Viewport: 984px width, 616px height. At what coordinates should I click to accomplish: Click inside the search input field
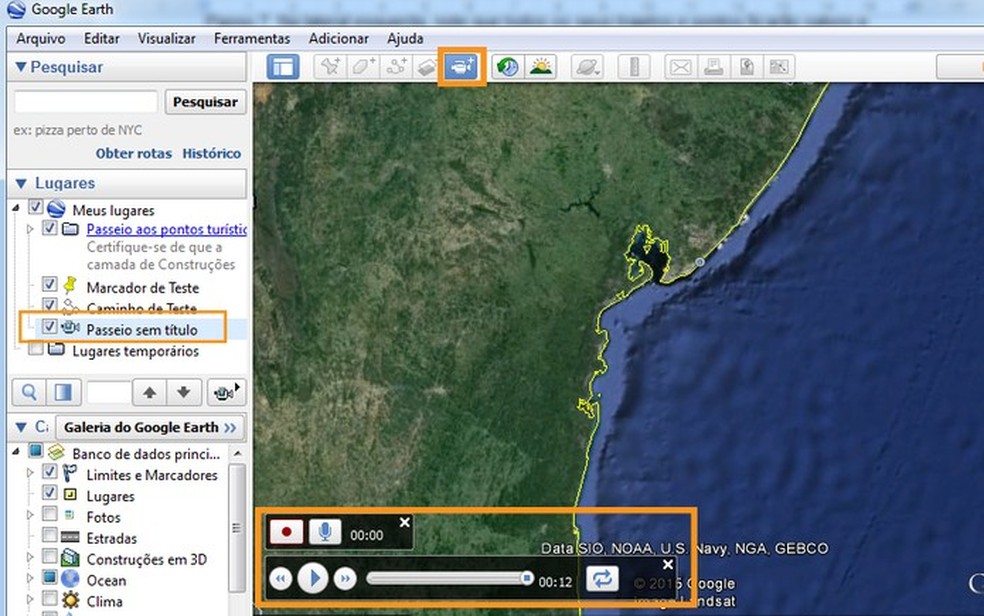click(85, 101)
